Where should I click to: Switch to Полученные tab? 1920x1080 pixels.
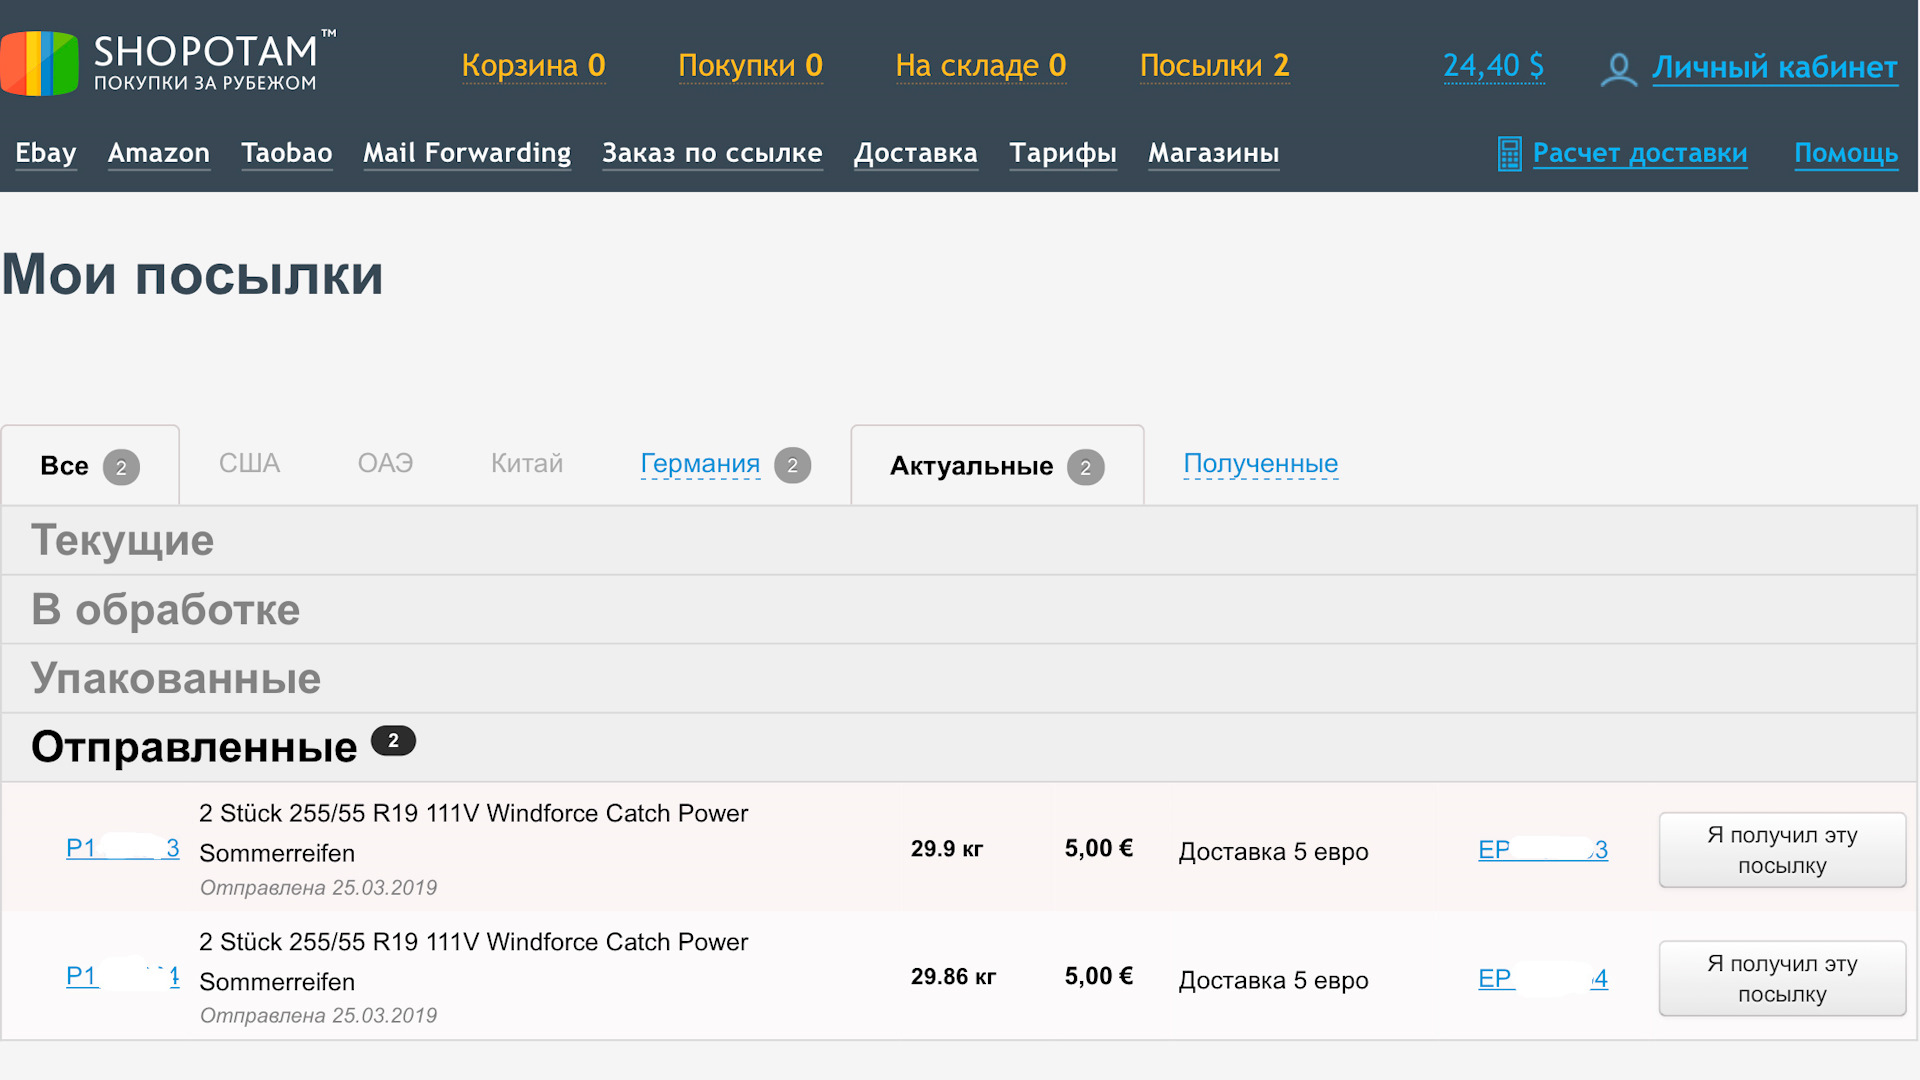click(1260, 464)
